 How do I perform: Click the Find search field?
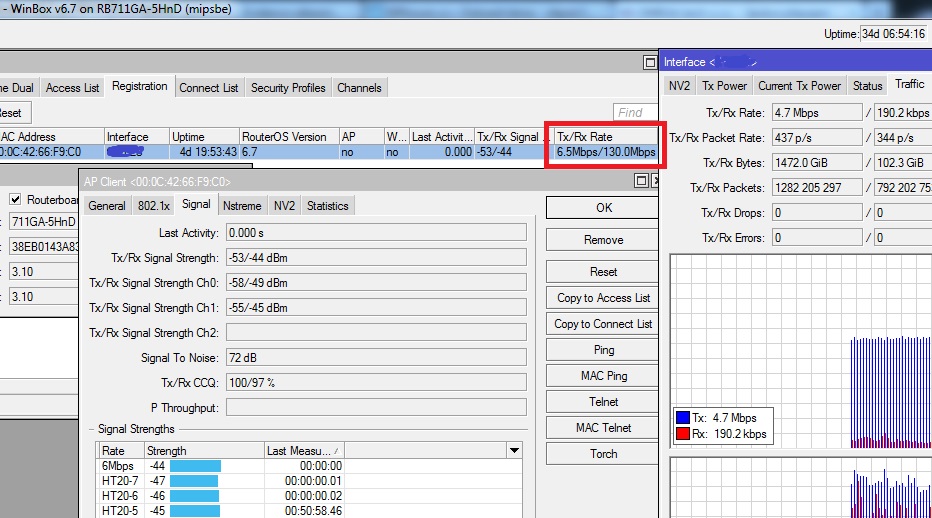(x=635, y=112)
